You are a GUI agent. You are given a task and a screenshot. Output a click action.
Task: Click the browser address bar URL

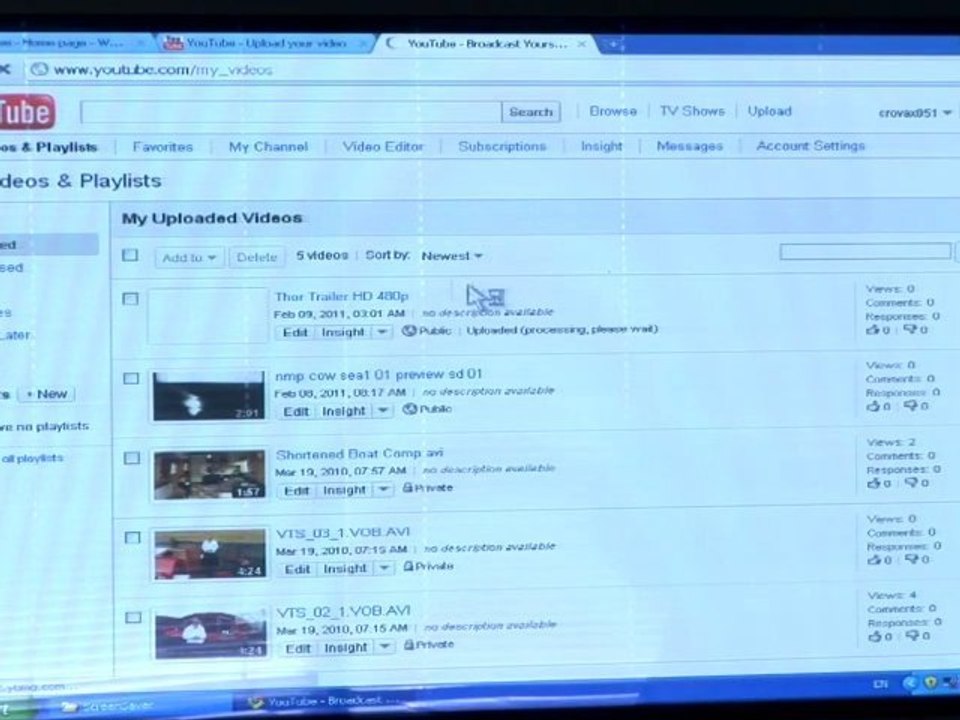click(x=163, y=70)
